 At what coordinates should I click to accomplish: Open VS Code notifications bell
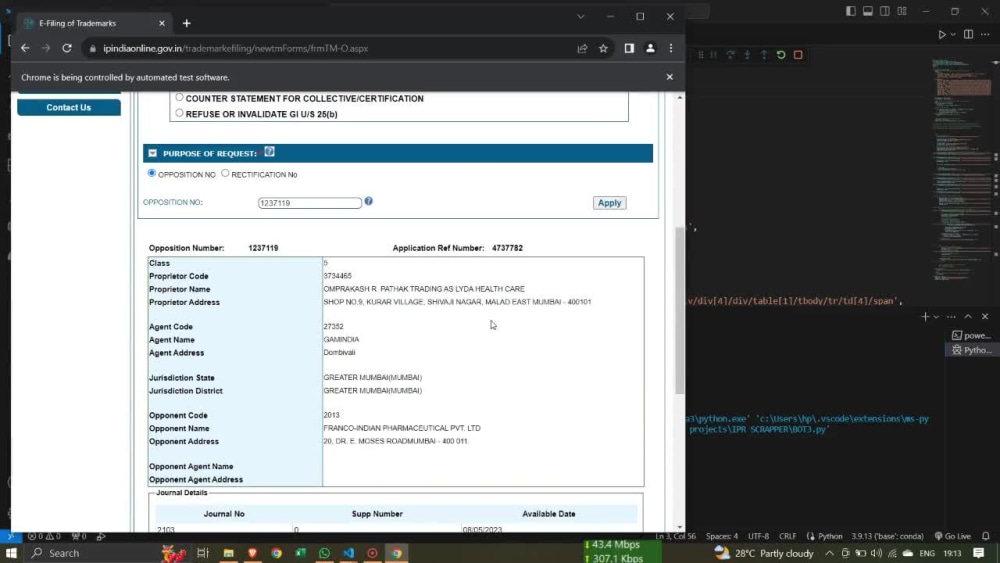tap(986, 536)
